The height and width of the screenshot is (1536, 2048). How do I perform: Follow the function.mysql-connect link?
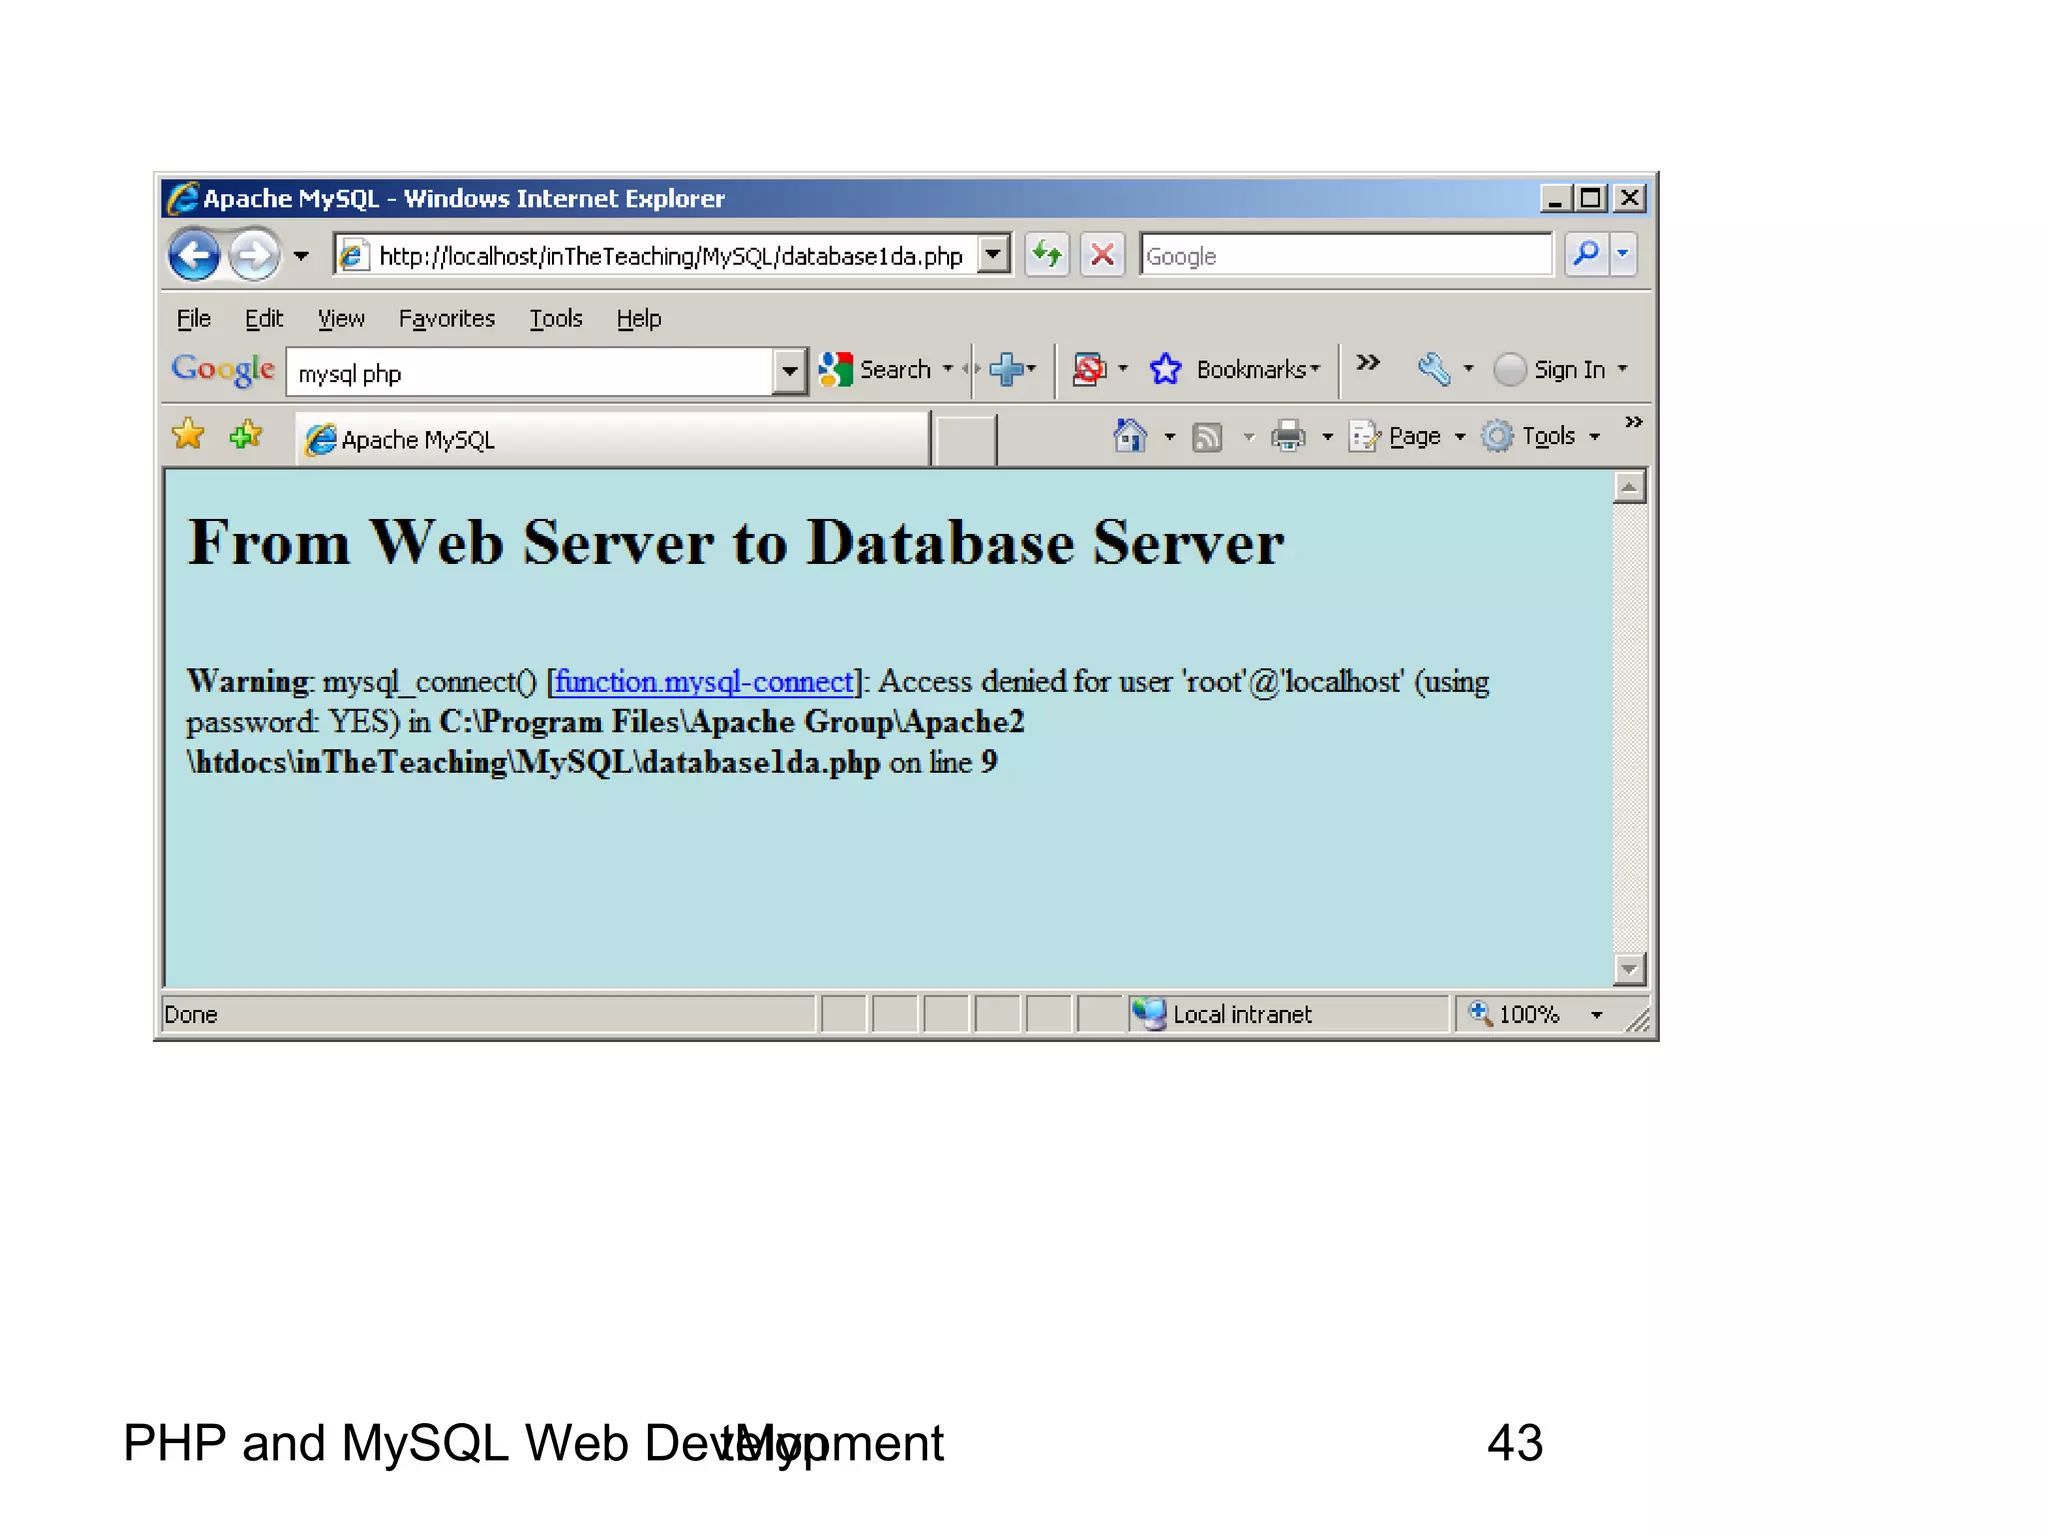click(x=704, y=682)
